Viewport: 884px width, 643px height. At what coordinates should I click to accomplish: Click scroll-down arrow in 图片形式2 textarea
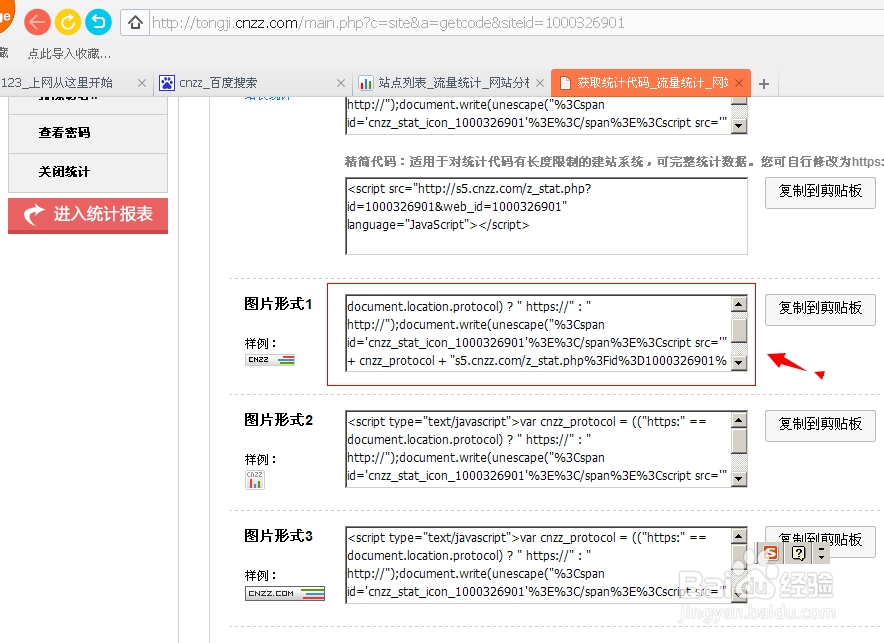(739, 479)
